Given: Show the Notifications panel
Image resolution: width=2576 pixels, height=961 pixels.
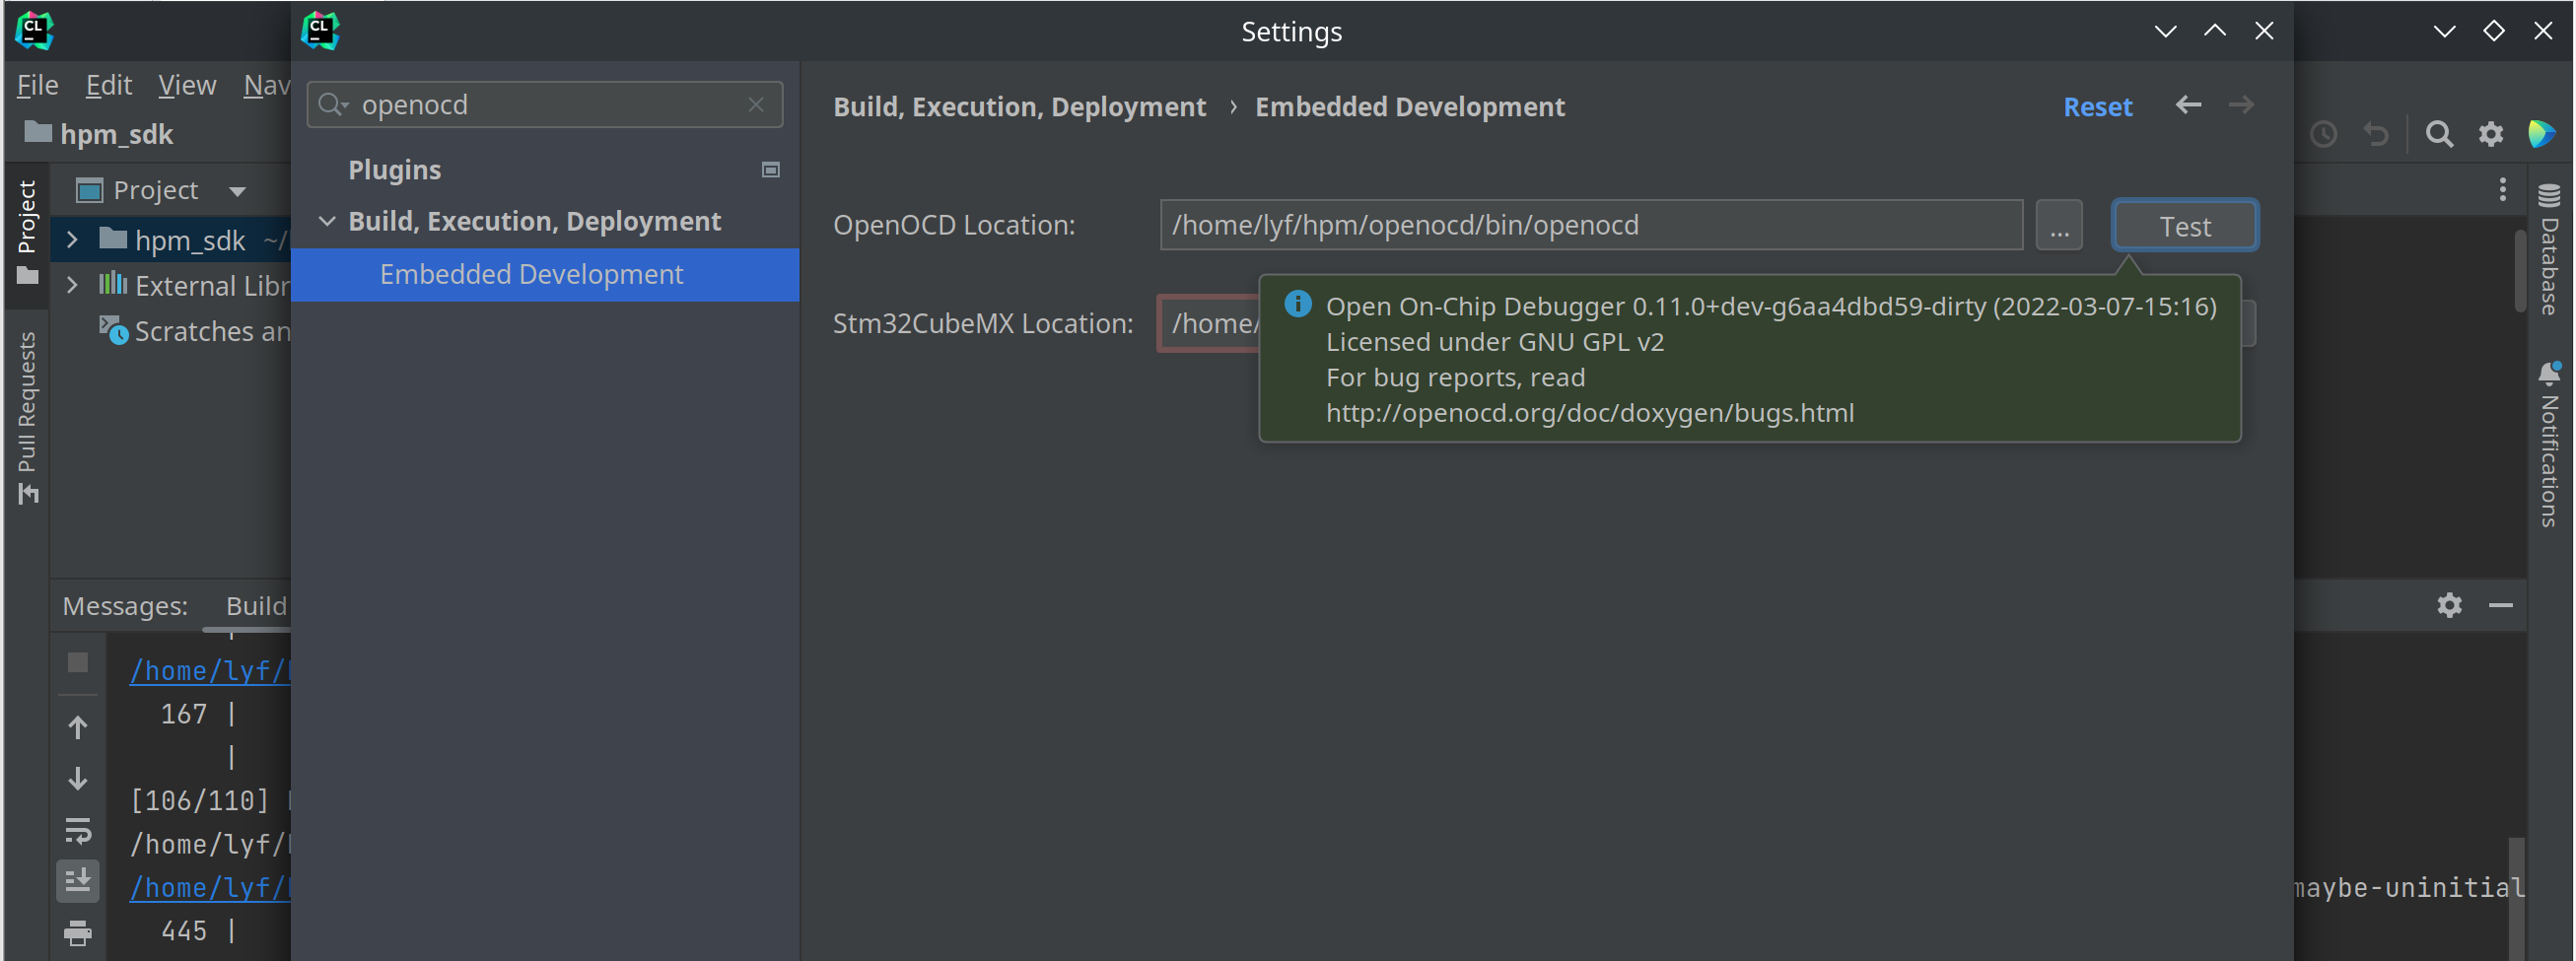Looking at the screenshot, I should [2549, 445].
